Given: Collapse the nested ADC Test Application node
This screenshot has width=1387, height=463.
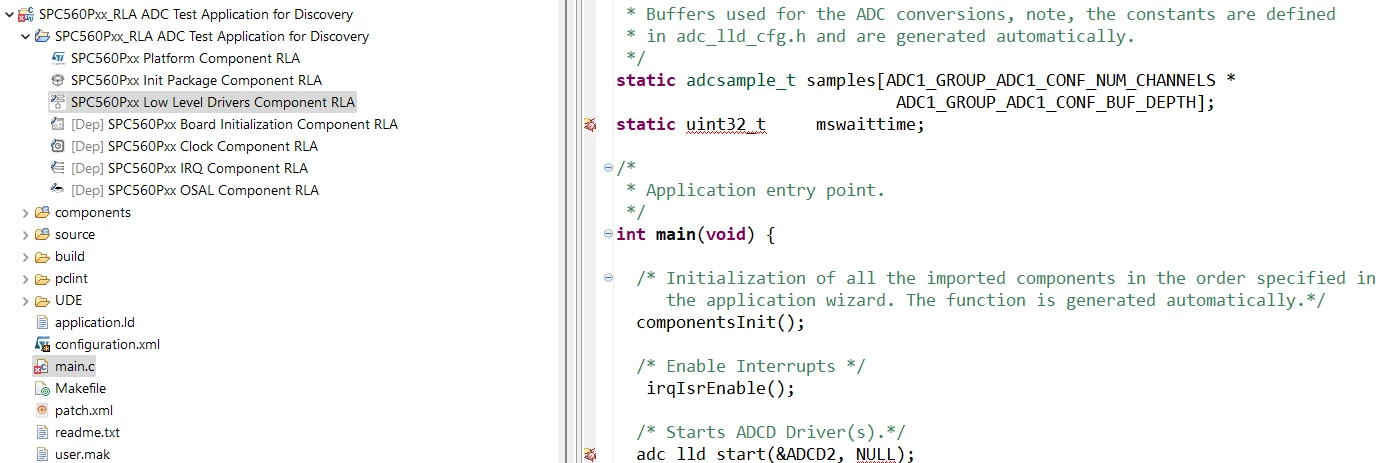Looking at the screenshot, I should [25, 36].
